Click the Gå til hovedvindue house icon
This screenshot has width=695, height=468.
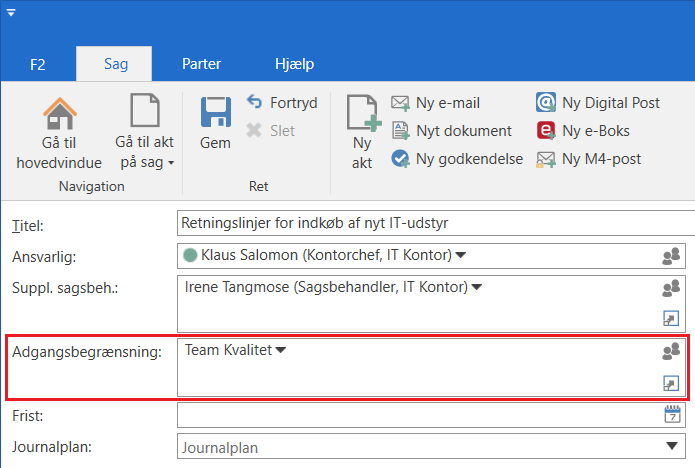pos(59,113)
